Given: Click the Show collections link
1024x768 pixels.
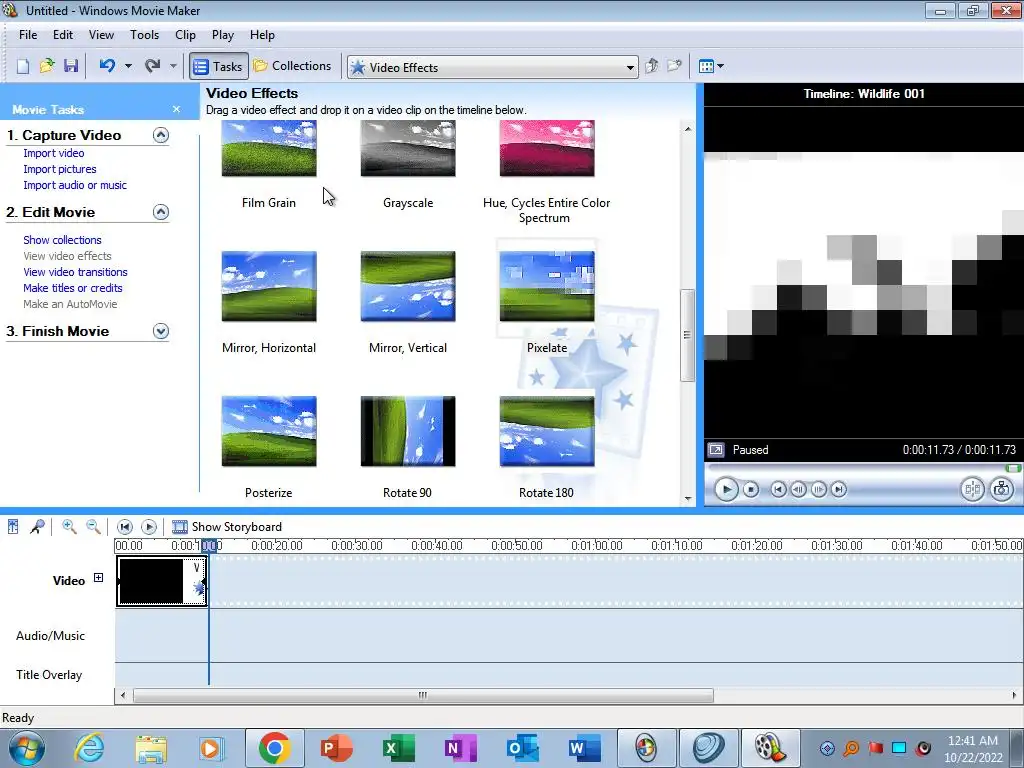Looking at the screenshot, I should (62, 240).
